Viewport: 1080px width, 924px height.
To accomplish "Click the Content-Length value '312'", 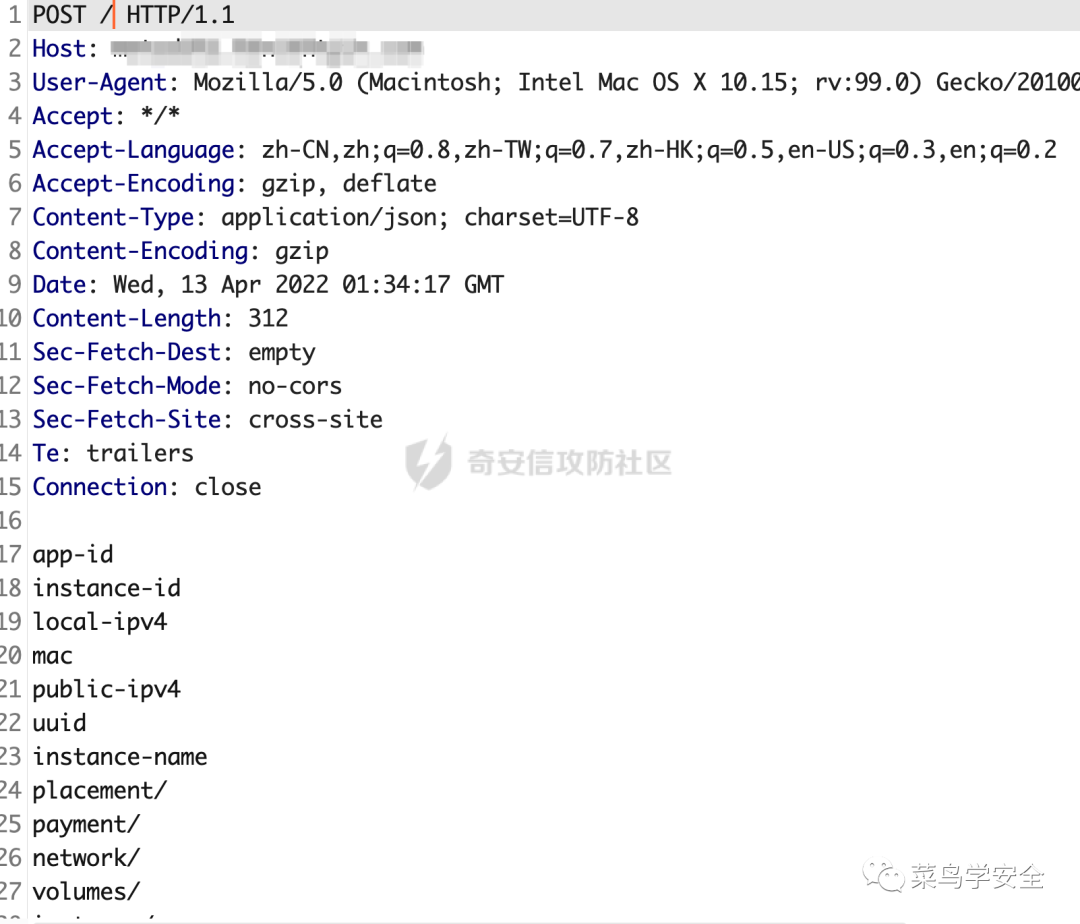I will [x=268, y=318].
